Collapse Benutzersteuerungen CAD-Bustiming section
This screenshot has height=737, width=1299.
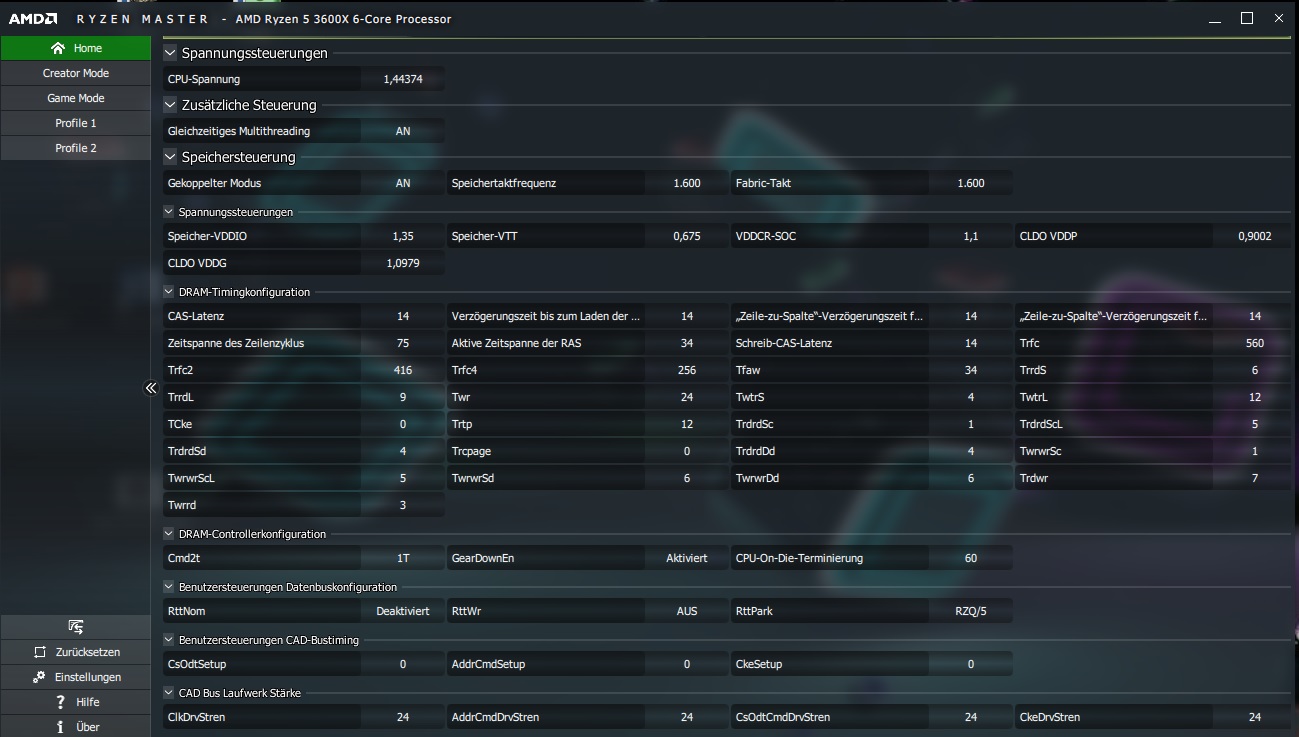tap(169, 640)
